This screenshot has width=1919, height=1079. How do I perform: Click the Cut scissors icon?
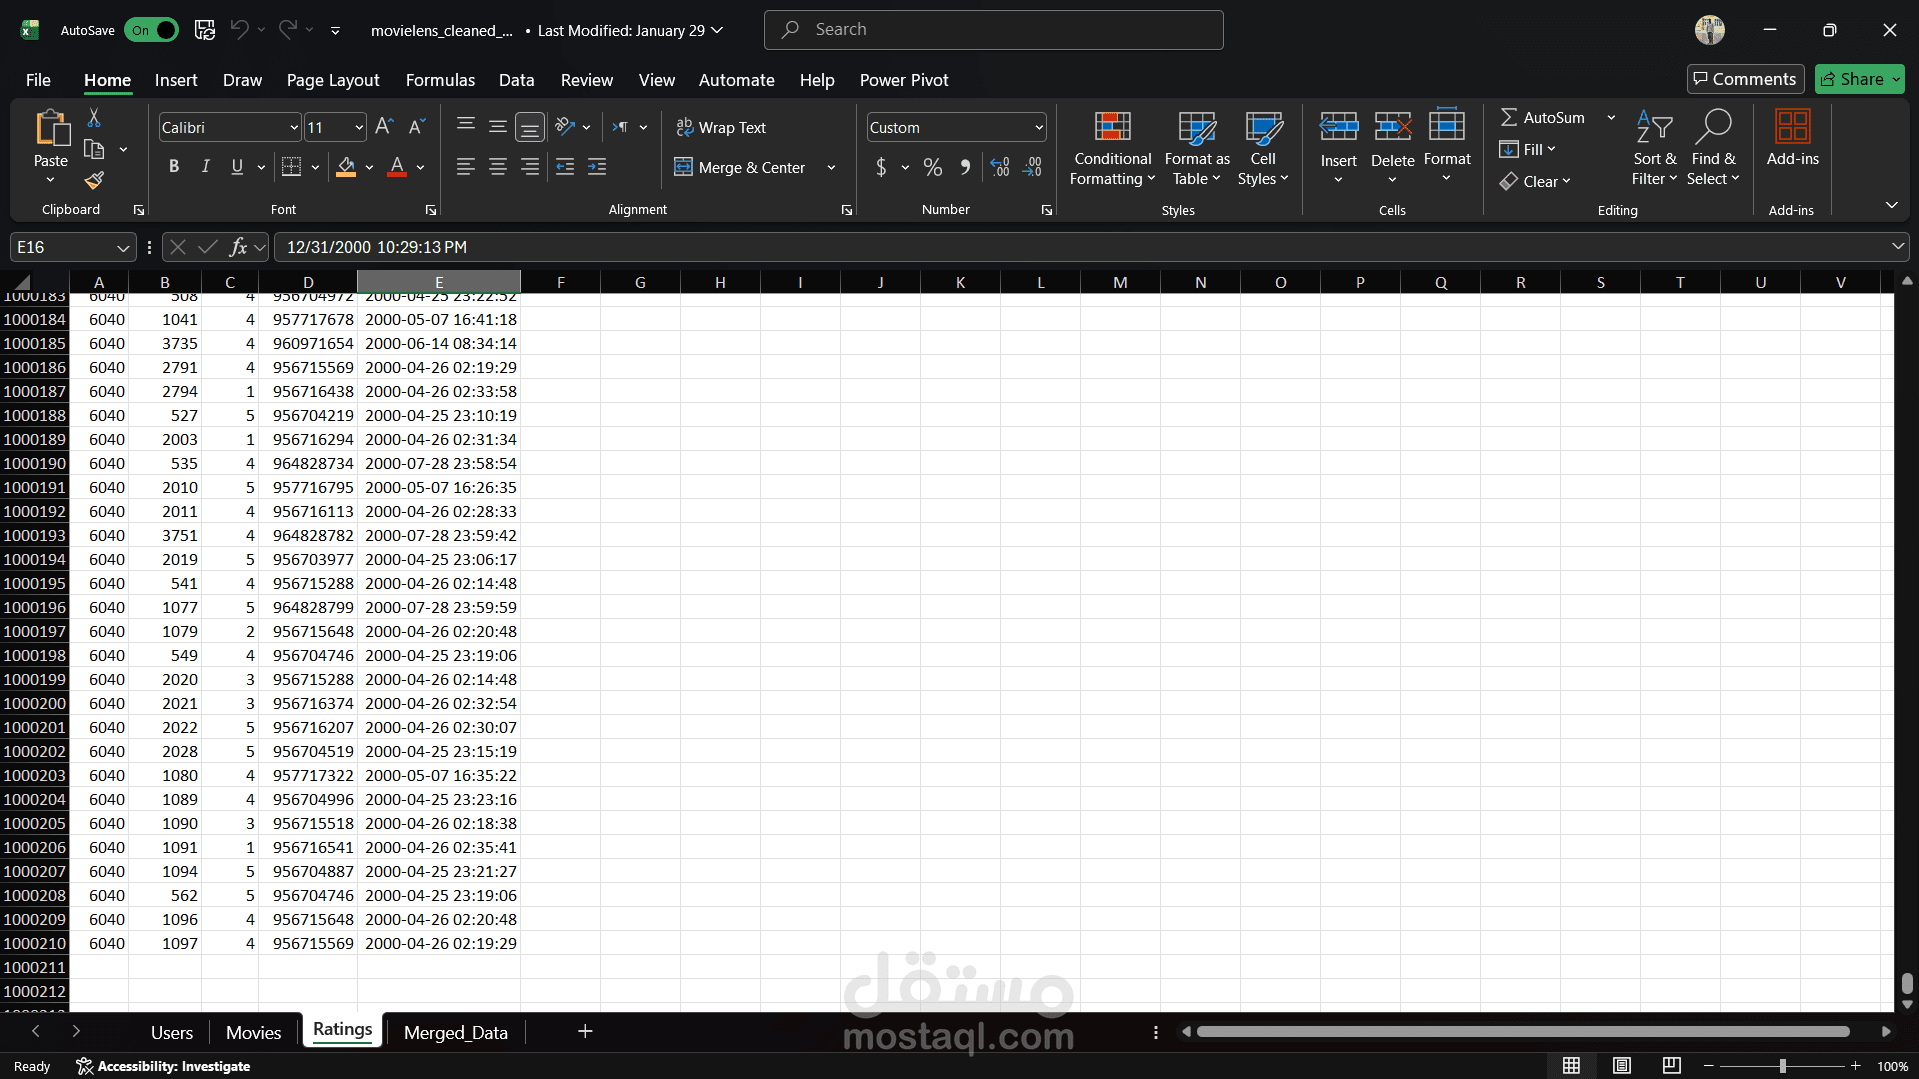tap(94, 118)
